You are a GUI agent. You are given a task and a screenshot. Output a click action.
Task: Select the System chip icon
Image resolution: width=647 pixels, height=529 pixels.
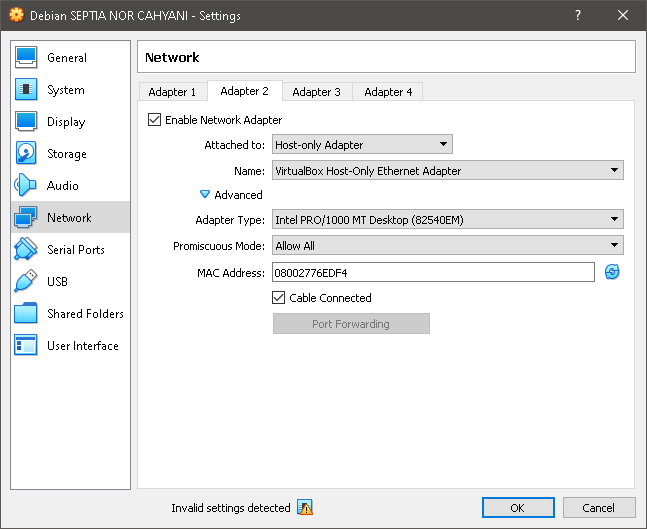point(26,89)
